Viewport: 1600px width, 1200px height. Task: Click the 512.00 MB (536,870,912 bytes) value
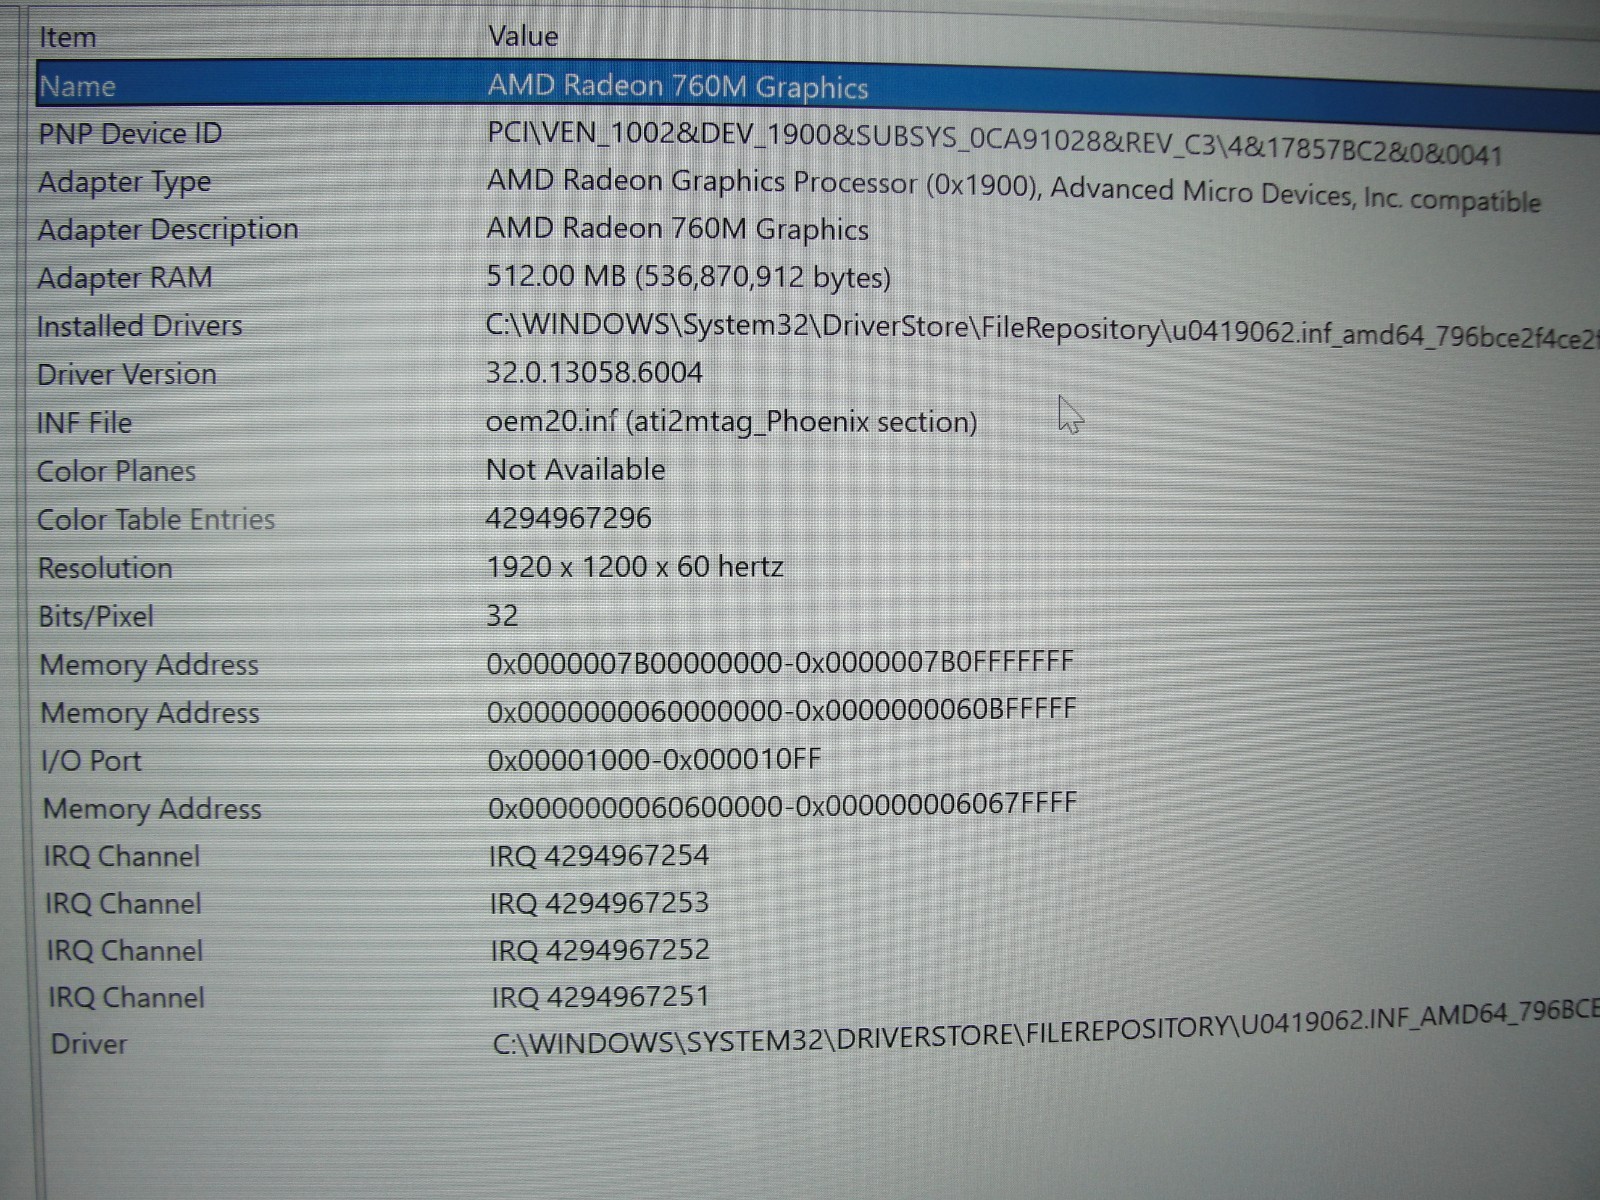click(x=688, y=276)
